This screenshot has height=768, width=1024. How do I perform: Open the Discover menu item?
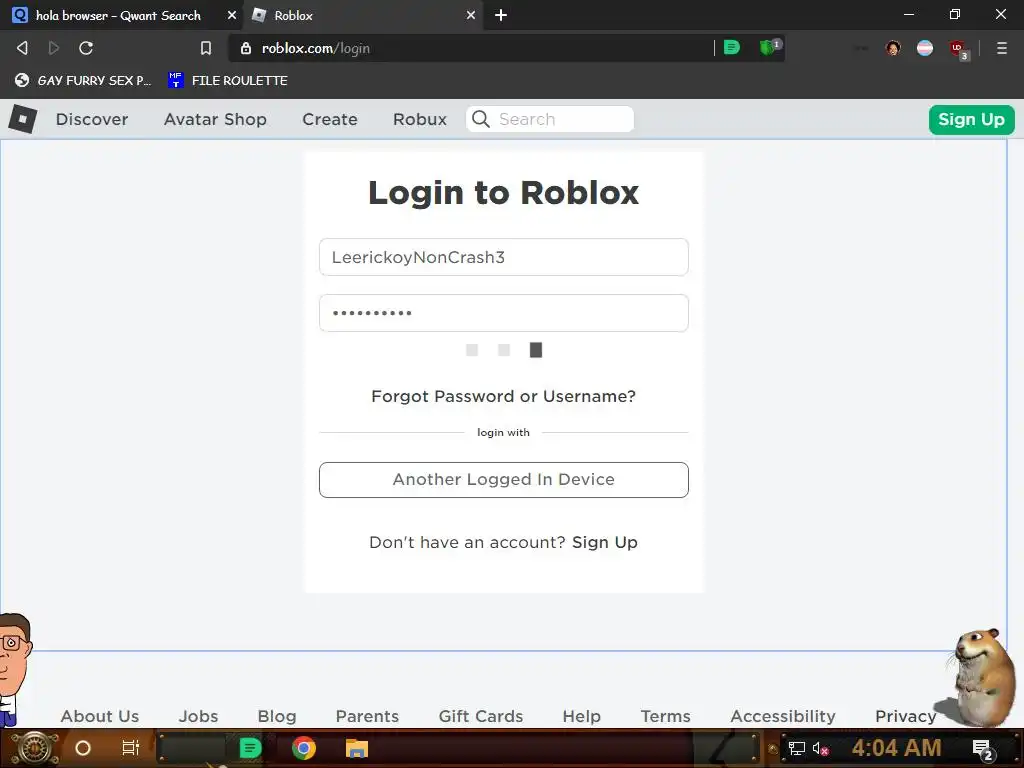pos(92,120)
